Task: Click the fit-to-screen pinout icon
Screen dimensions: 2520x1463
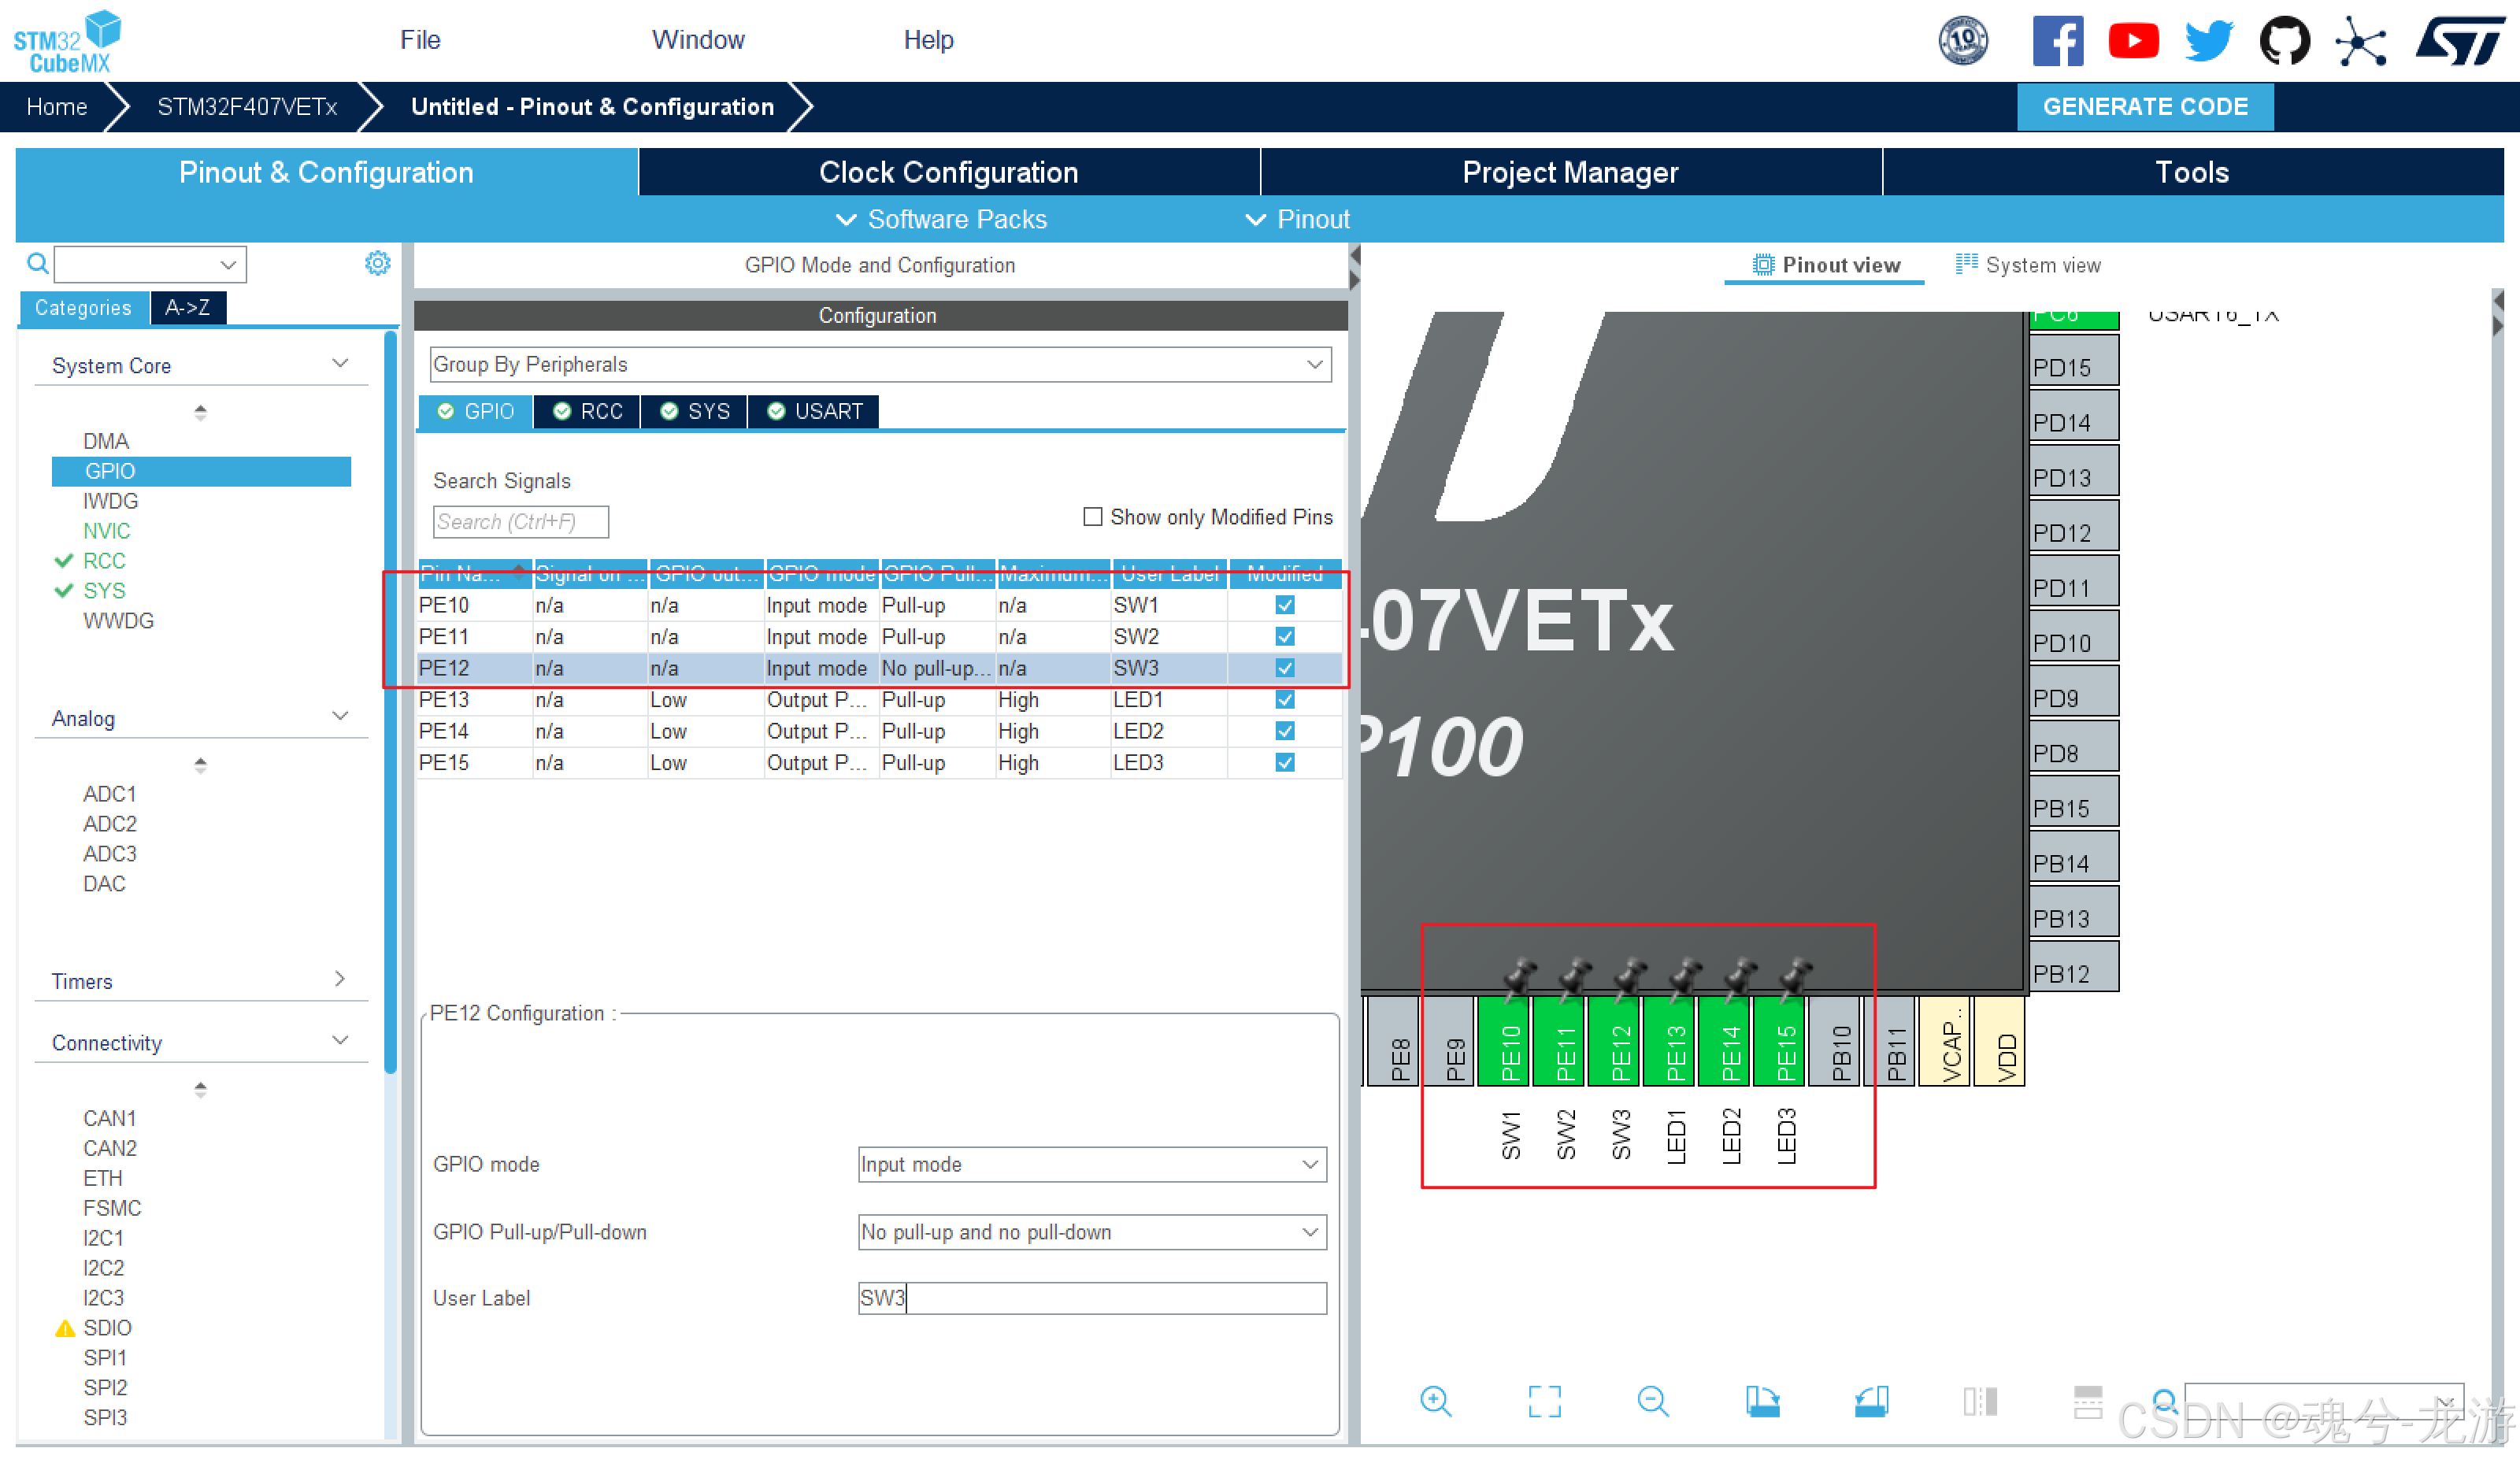Action: [1544, 1401]
